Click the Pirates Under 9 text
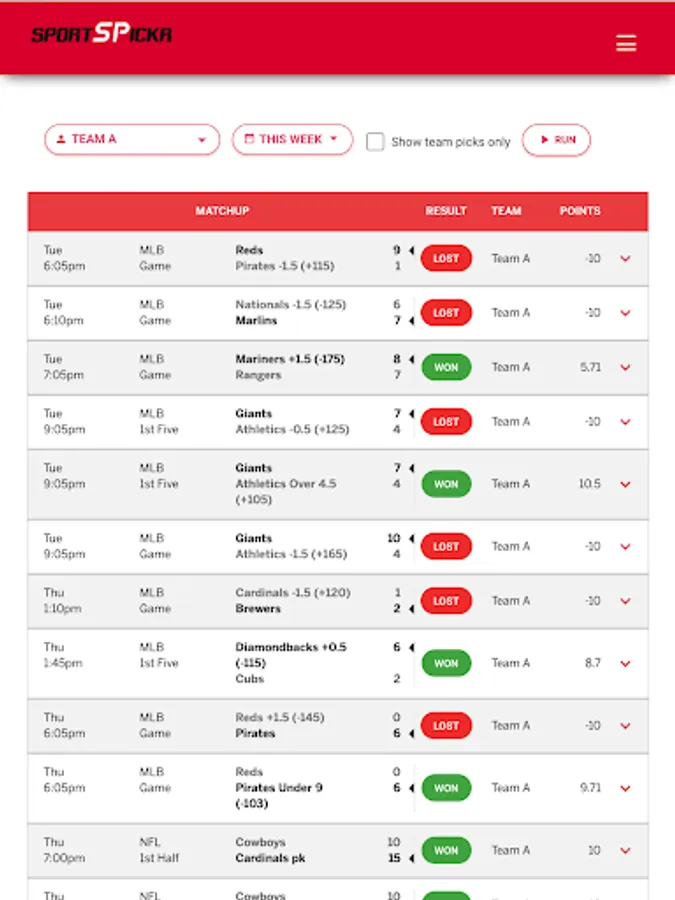The width and height of the screenshot is (675, 900). 279,796
